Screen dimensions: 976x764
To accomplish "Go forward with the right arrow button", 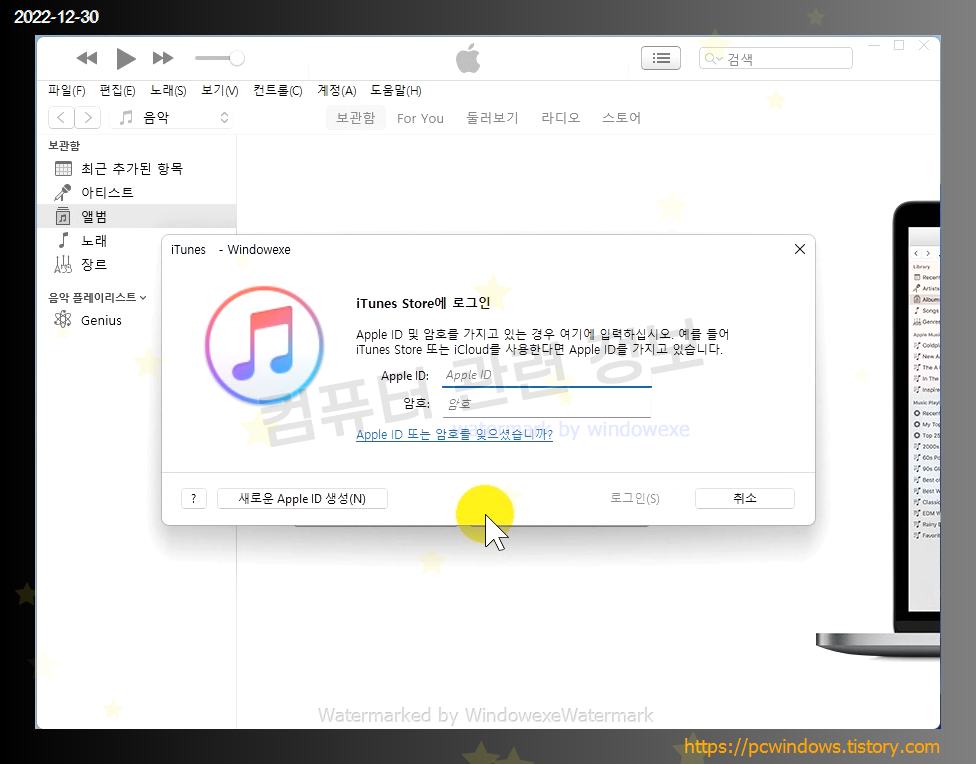I will (88, 118).
